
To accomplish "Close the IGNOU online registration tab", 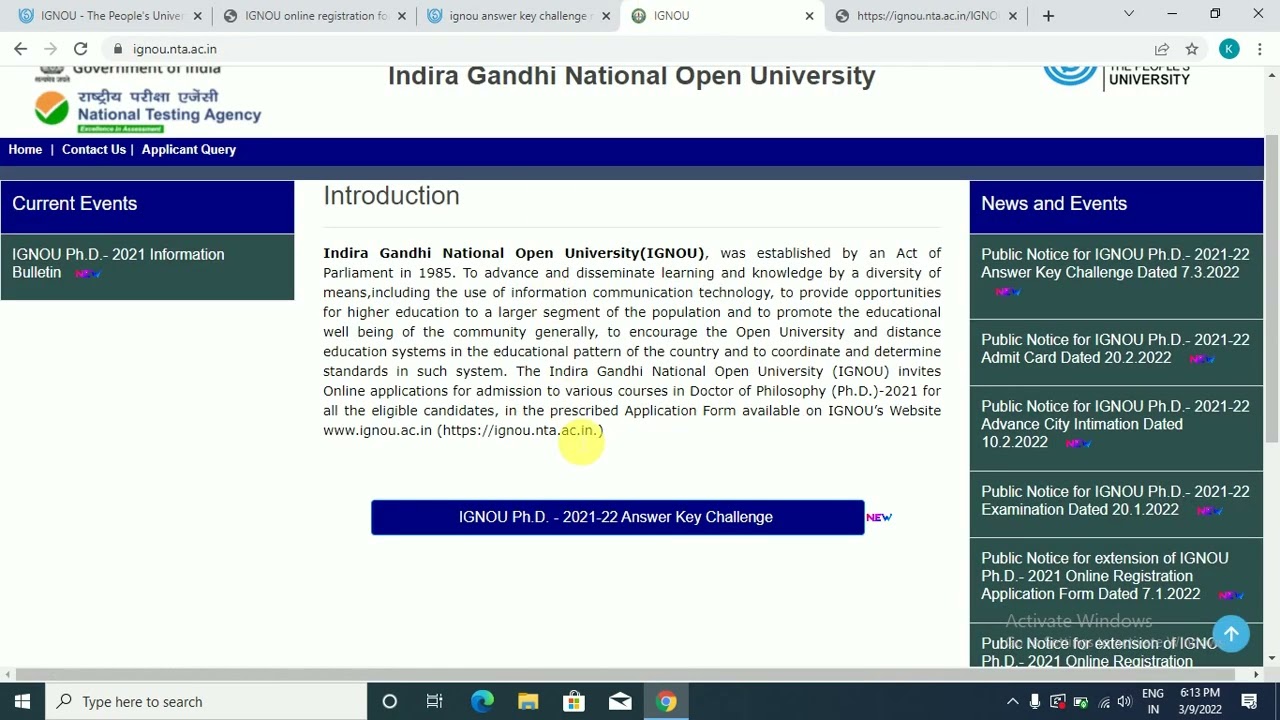I will tap(401, 16).
